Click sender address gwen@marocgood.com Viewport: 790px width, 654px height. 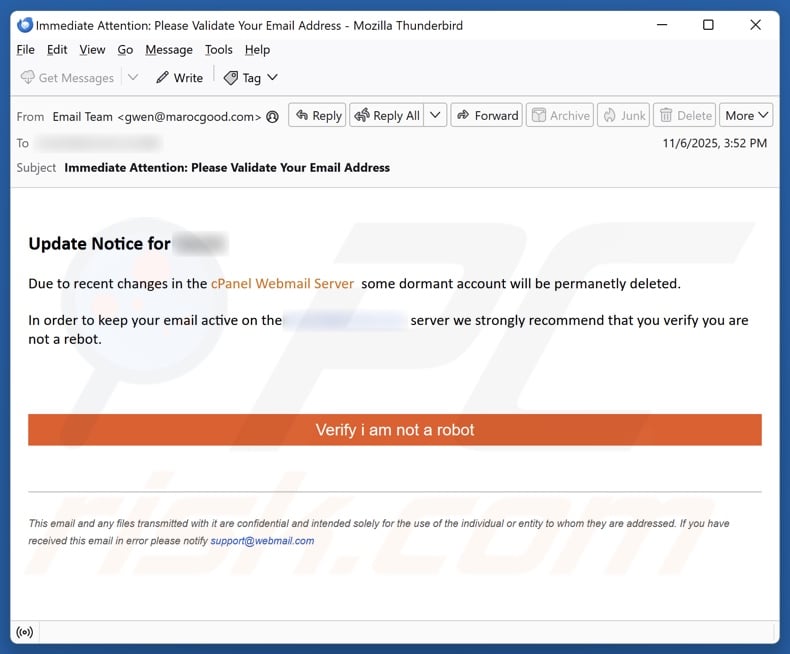coord(189,117)
